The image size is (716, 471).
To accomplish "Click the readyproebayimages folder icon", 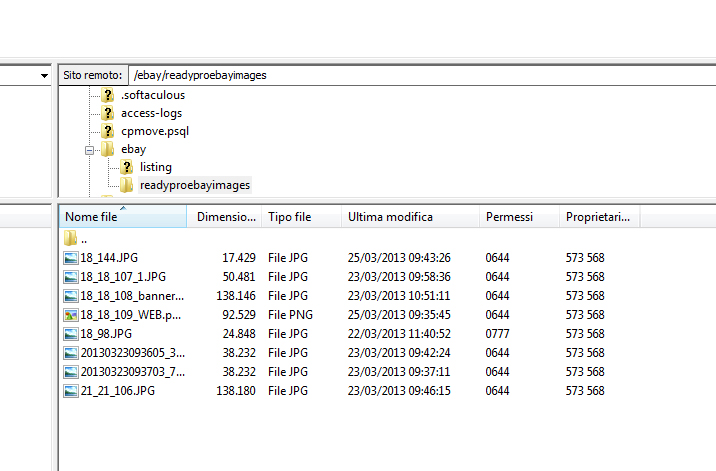I will coord(127,185).
